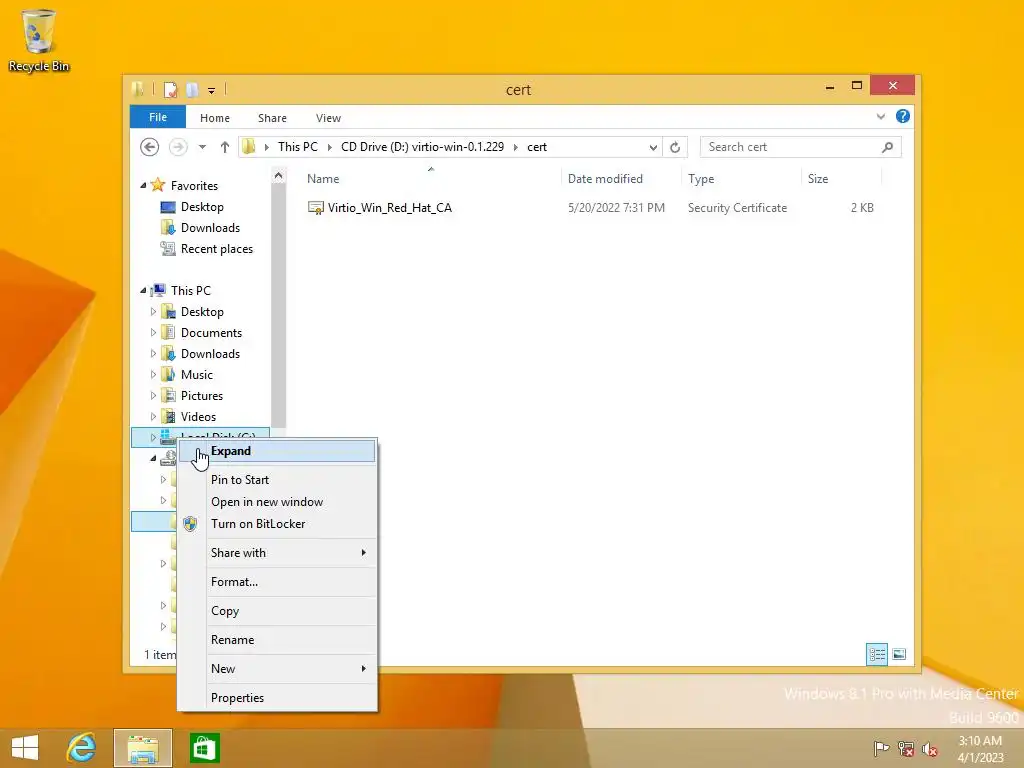This screenshot has width=1024, height=768.
Task: Expand the Videos tree node
Action: (153, 417)
